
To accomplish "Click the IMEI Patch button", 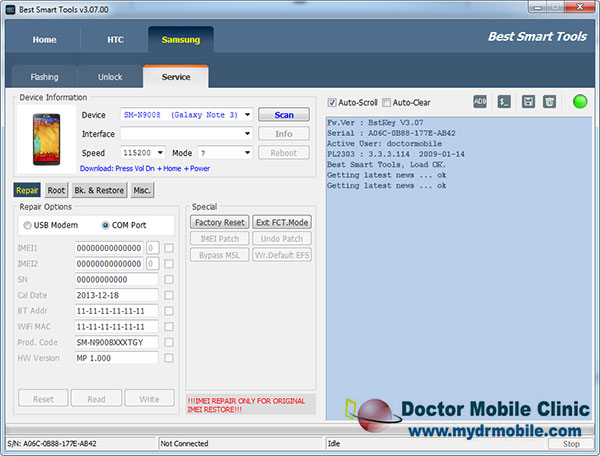I will (220, 239).
